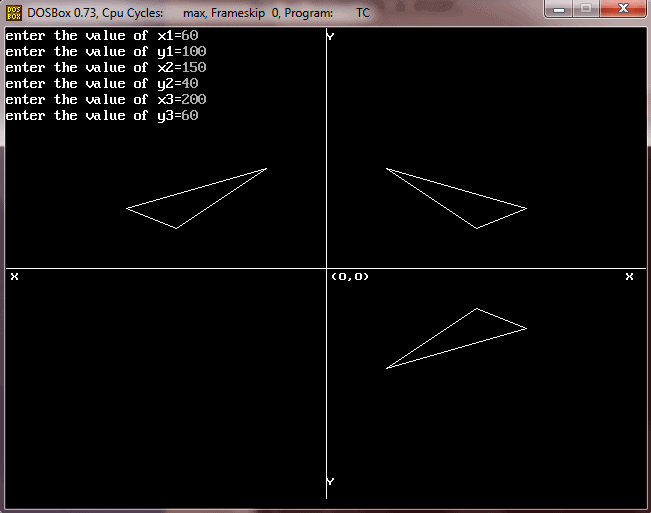Select the y1=100 input line

[106, 52]
